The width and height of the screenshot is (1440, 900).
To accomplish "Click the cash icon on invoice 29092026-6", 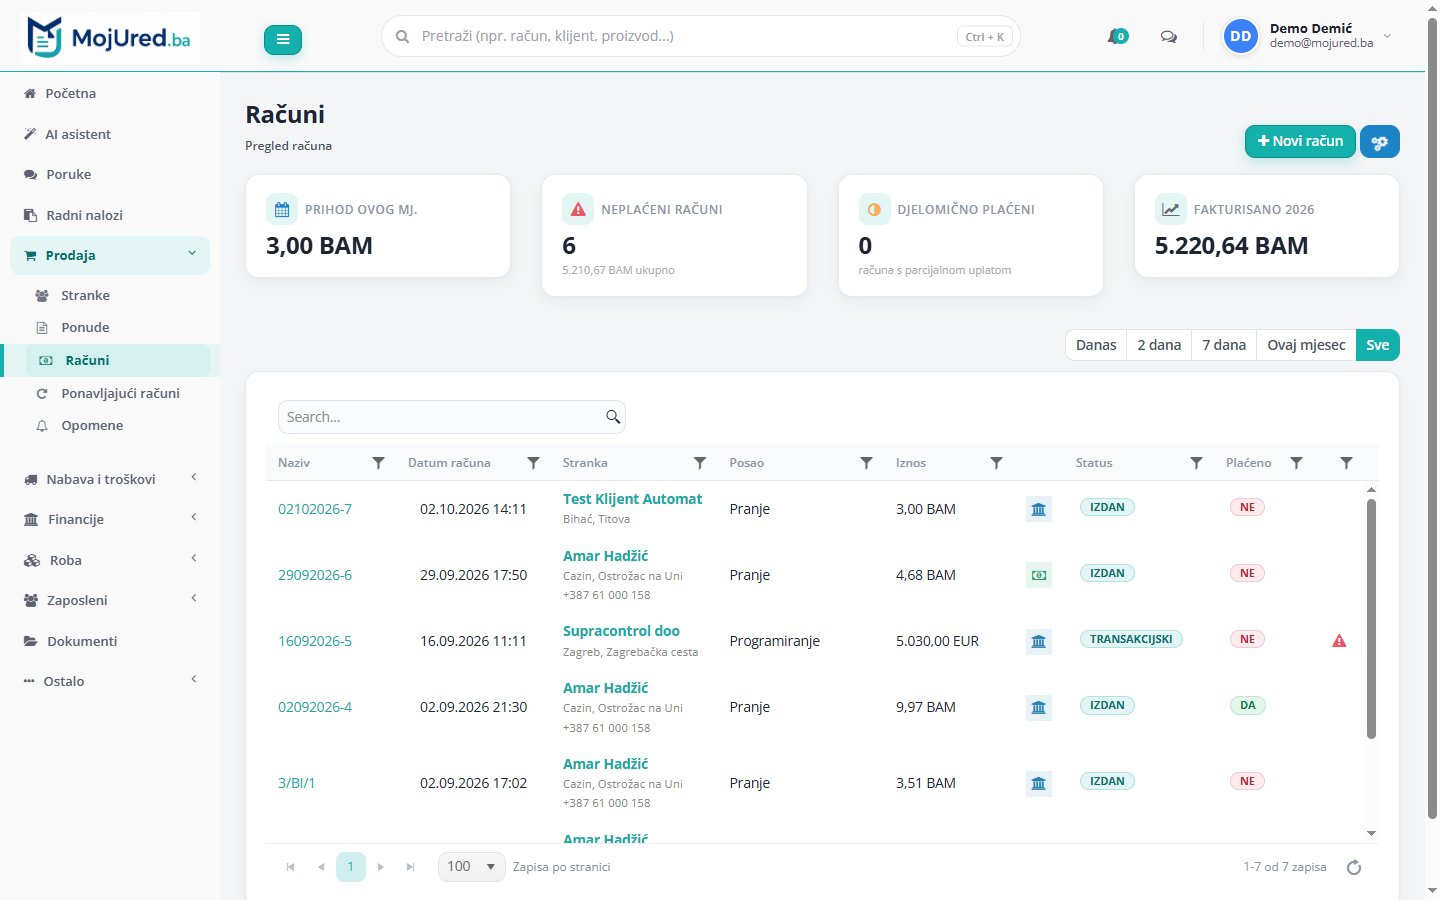I will tap(1039, 576).
